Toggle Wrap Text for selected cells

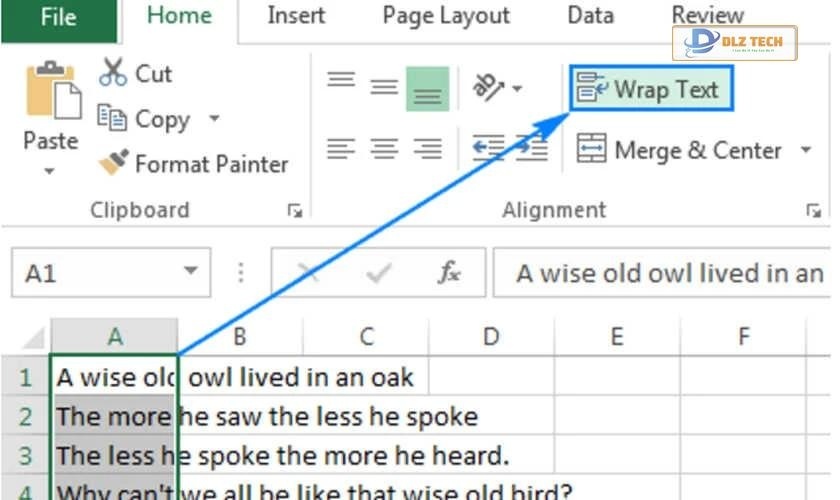[x=651, y=90]
